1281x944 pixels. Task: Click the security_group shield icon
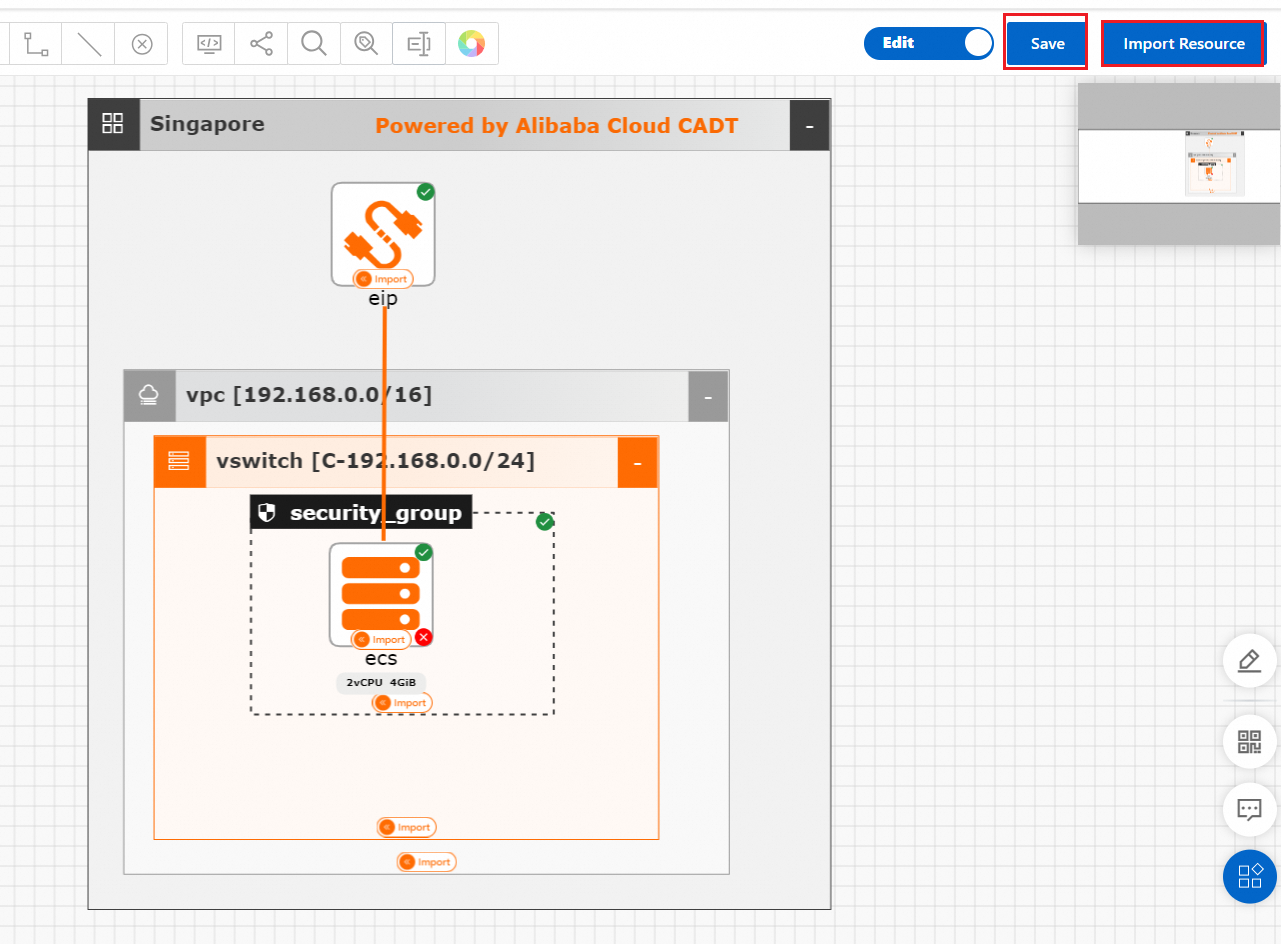point(266,513)
